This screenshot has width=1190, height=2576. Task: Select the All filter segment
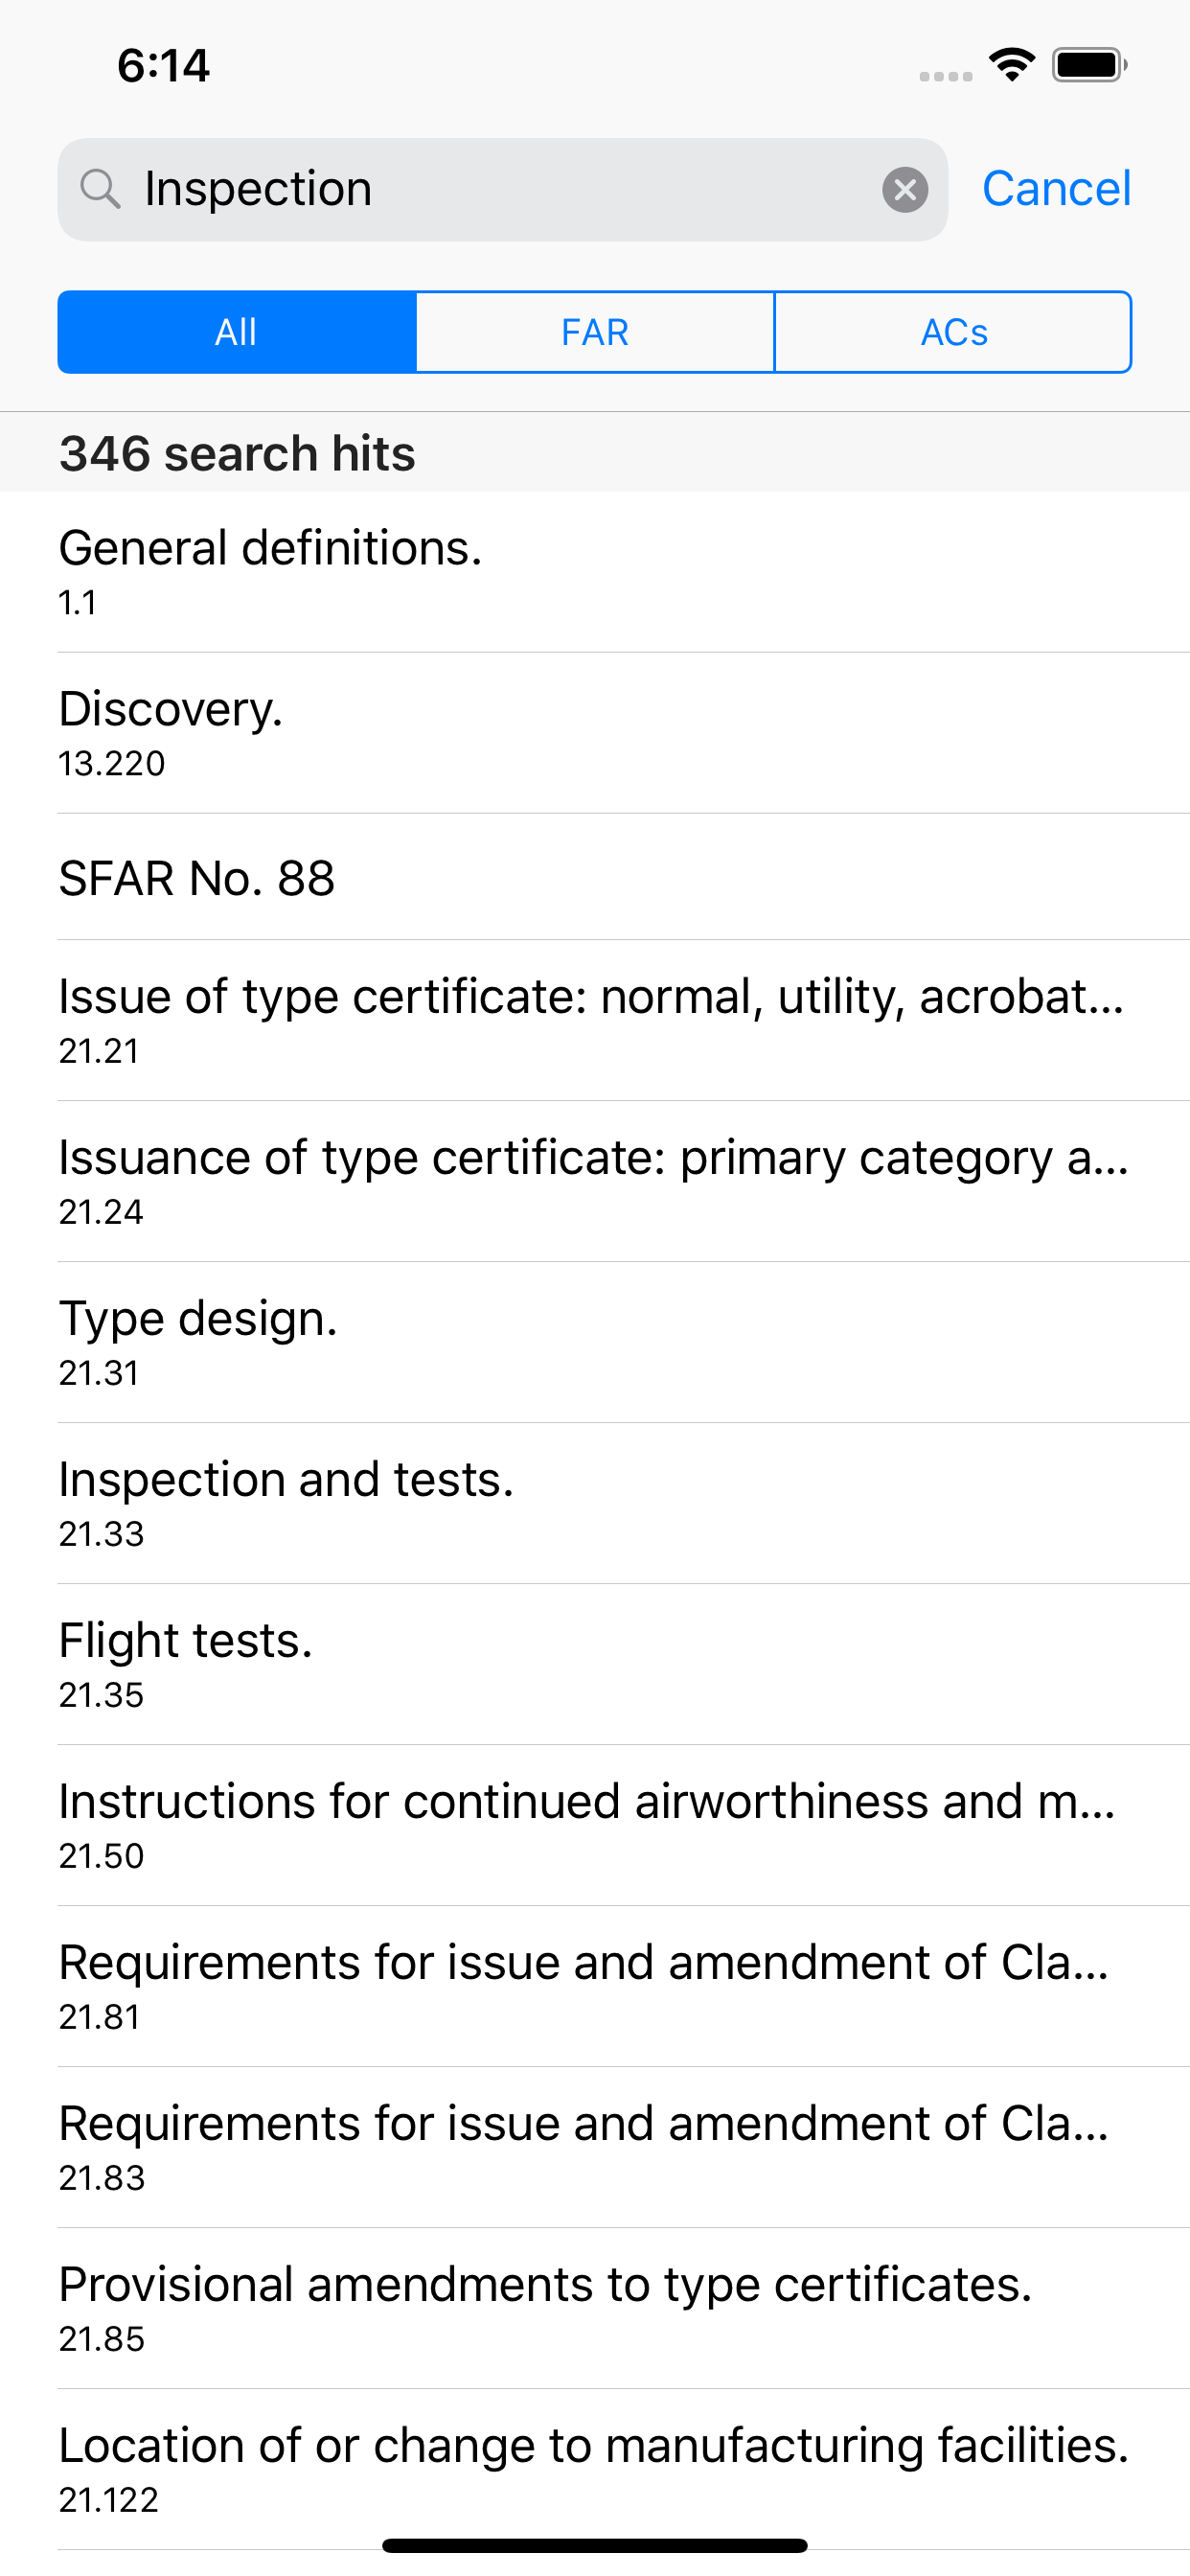[x=236, y=331]
